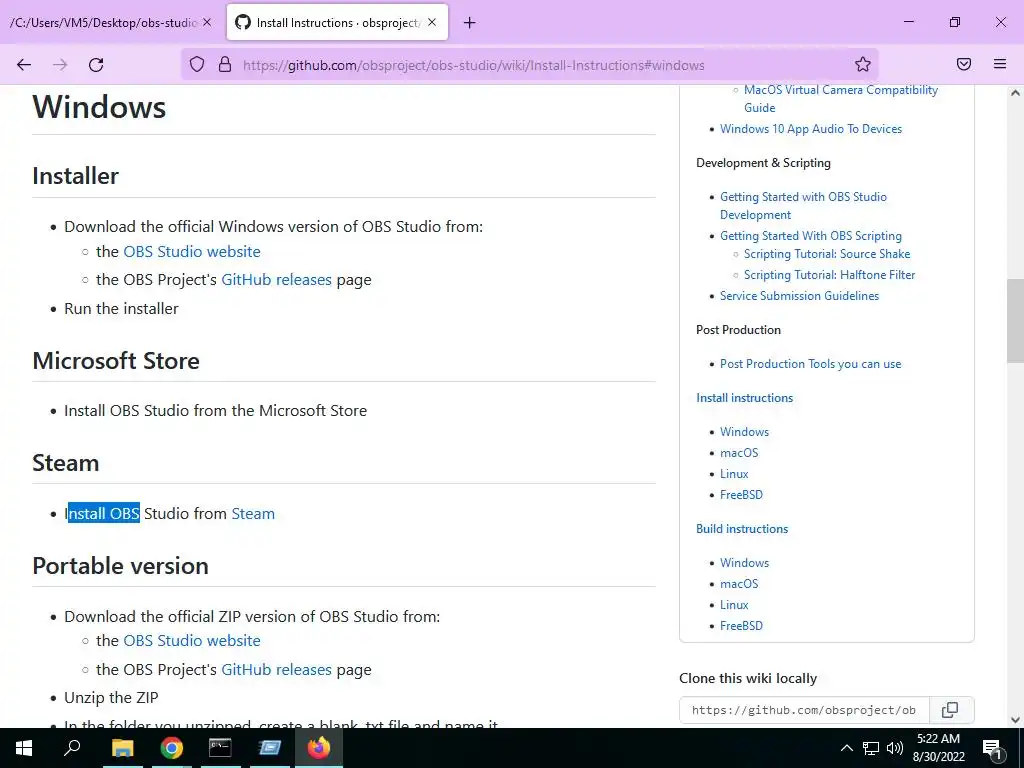The height and width of the screenshot is (768, 1024).
Task: Open Post Production Tools you can use
Action: coord(810,364)
